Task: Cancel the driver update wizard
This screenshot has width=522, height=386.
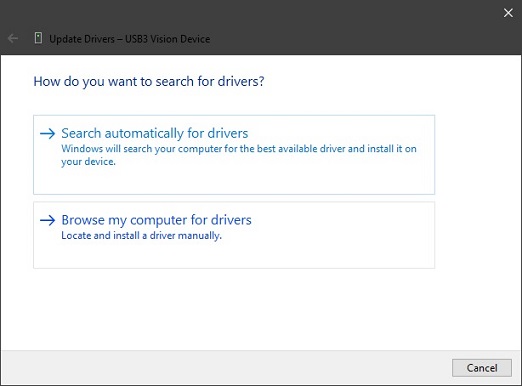Action: point(482,368)
